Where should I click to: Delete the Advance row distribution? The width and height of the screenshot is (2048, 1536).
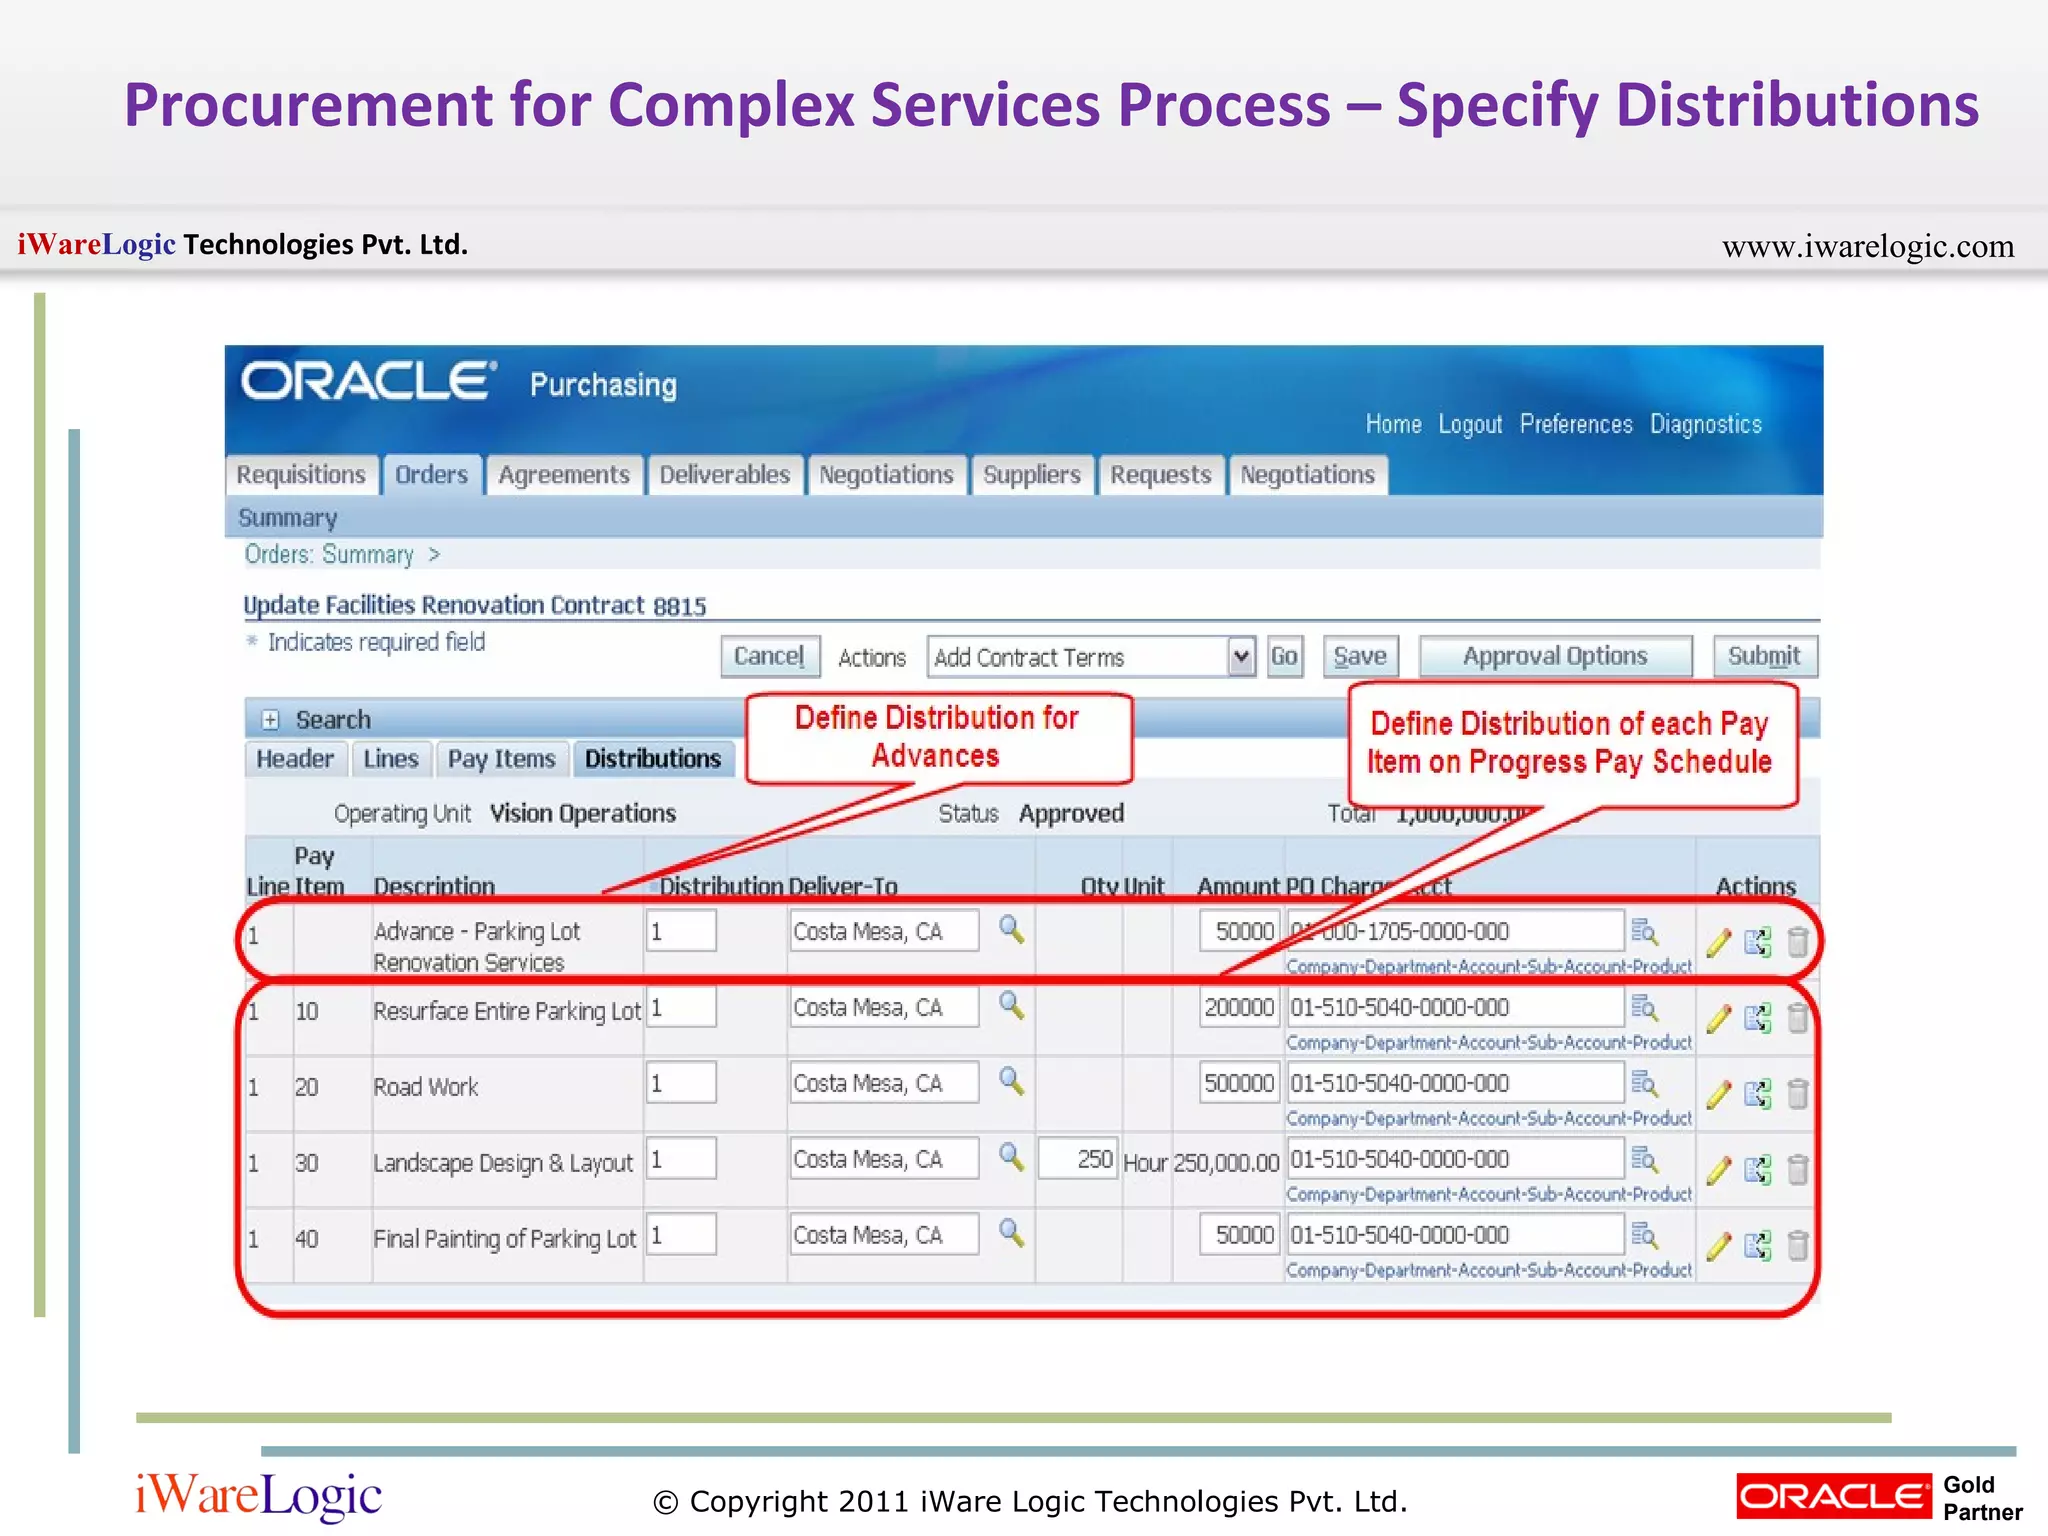(1798, 942)
